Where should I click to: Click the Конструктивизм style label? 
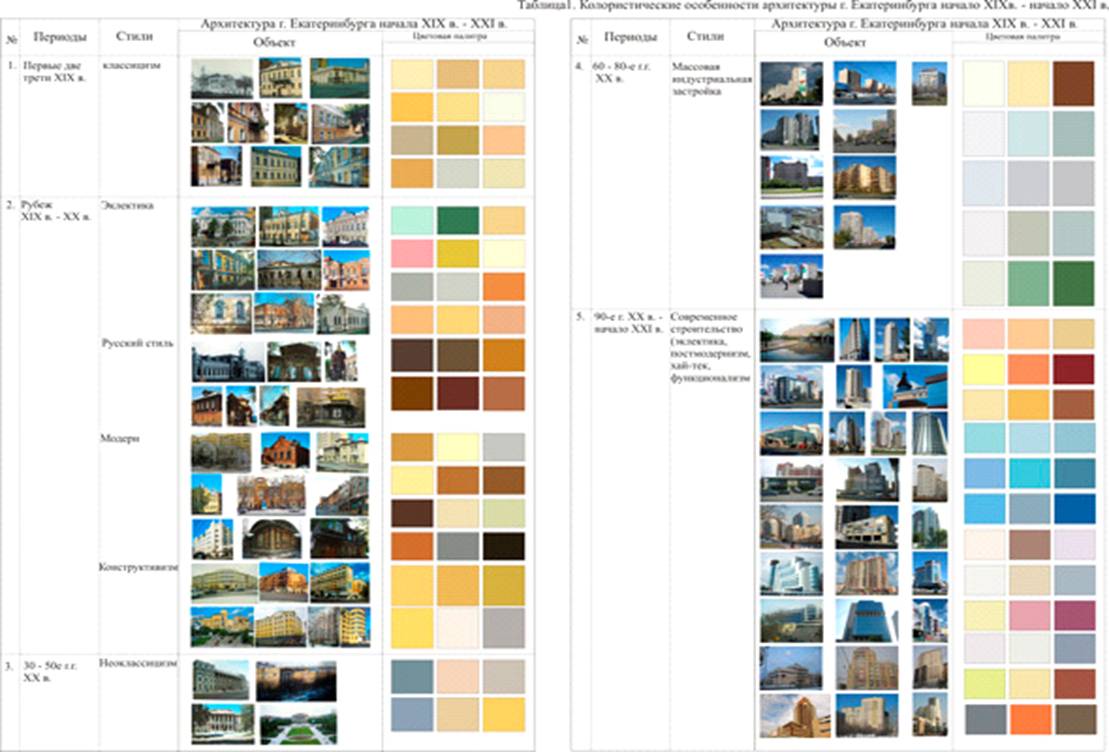pos(138,568)
